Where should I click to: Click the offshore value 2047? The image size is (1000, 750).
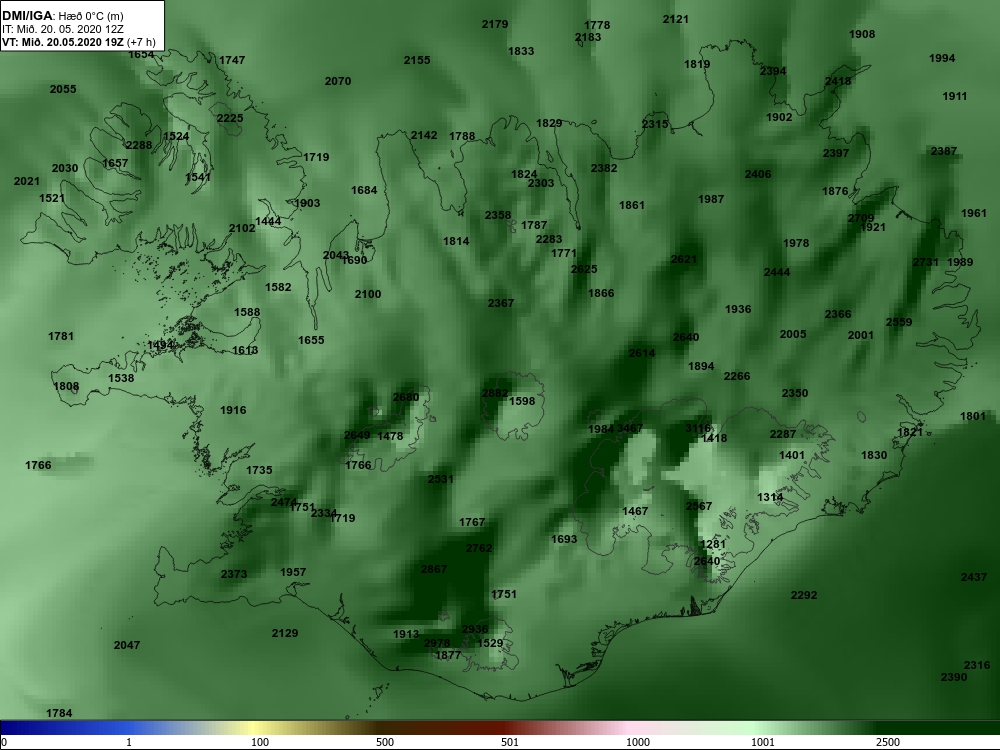[x=126, y=645]
